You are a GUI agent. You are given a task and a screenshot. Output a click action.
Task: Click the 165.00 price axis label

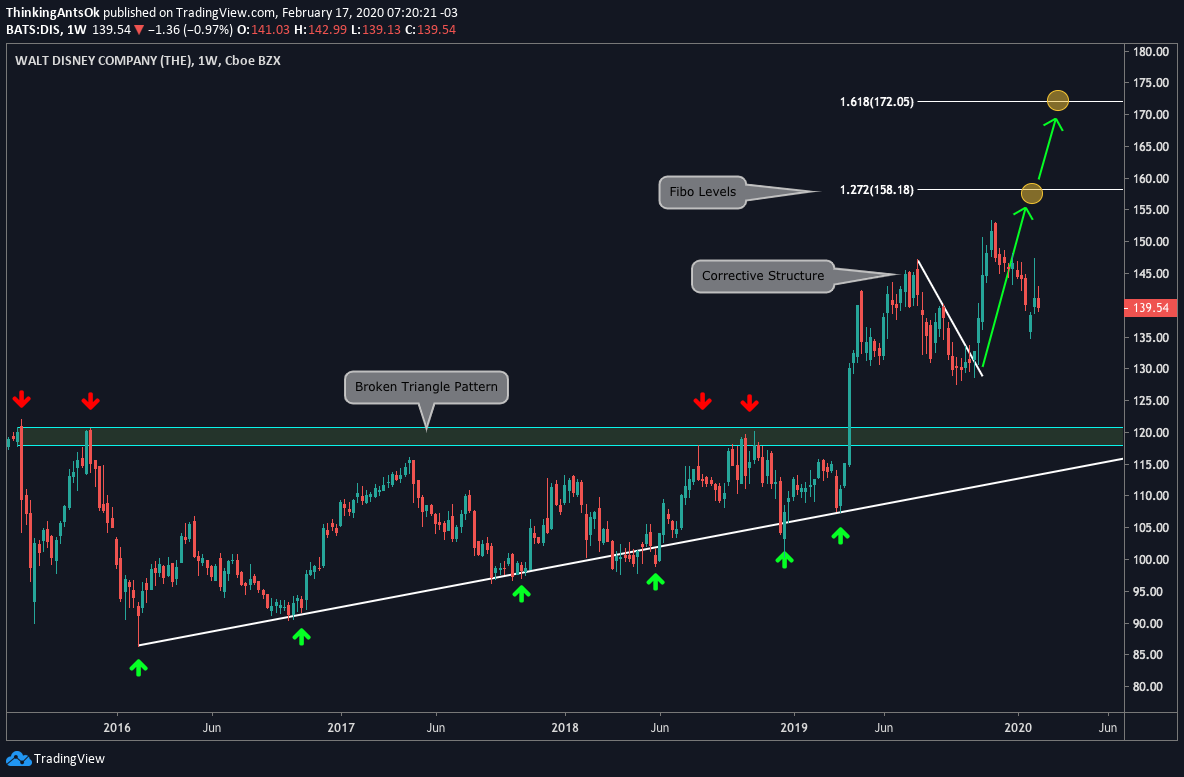point(1151,146)
